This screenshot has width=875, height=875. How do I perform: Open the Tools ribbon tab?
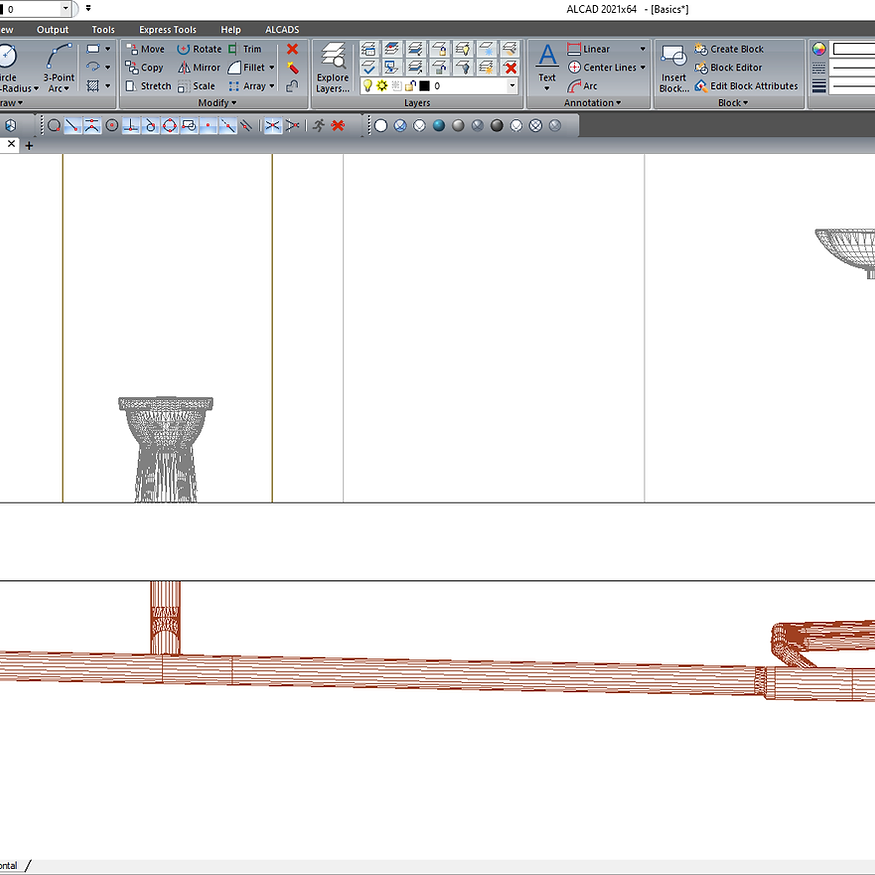pos(103,30)
